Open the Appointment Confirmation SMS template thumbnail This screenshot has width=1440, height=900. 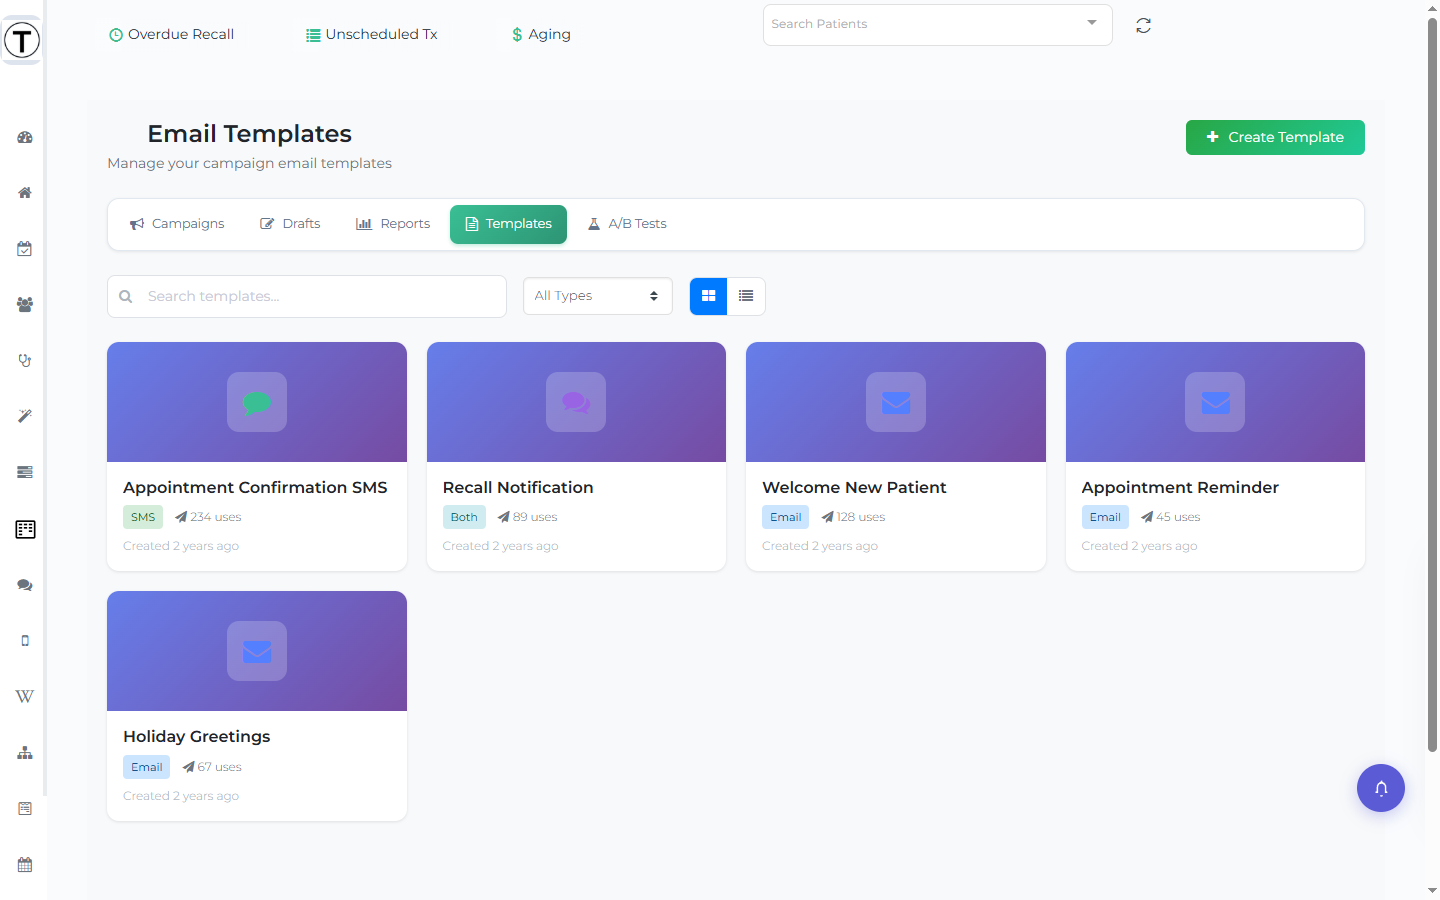[x=257, y=402]
